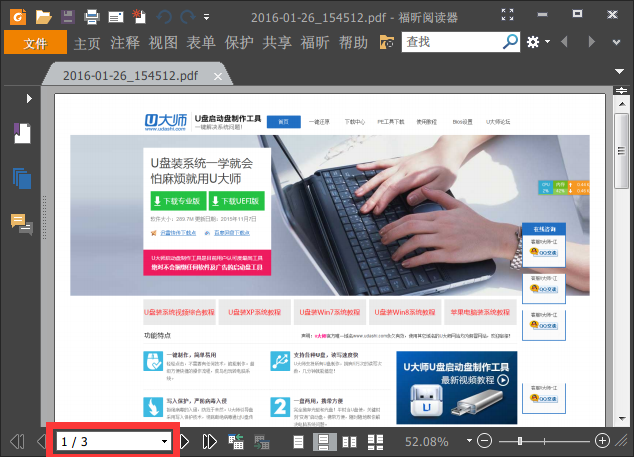This screenshot has height=457, width=634.
Task: Click the email document icon
Action: coord(116,17)
